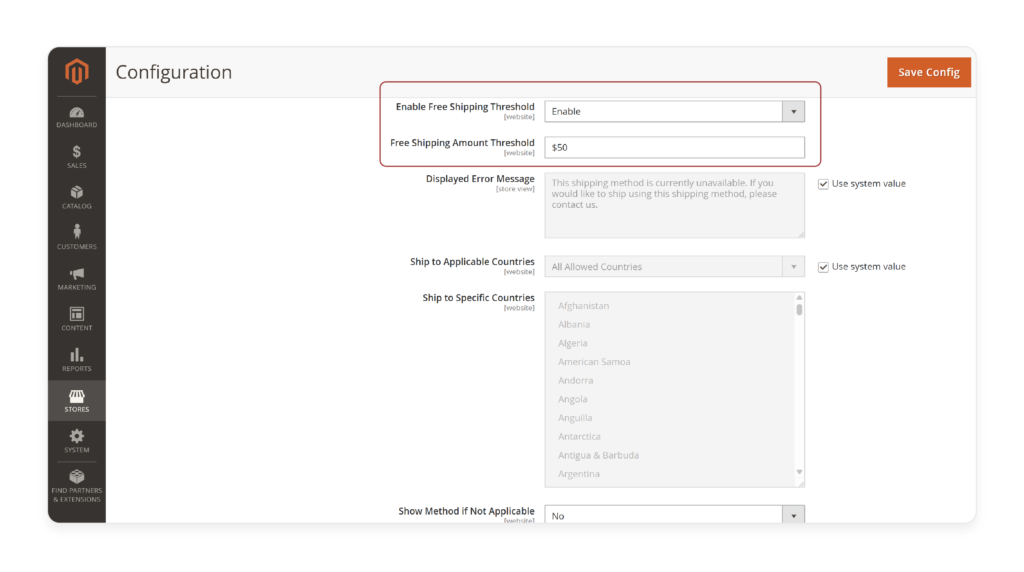Click the Save Config button
The width and height of the screenshot is (1024, 572).
(x=928, y=72)
